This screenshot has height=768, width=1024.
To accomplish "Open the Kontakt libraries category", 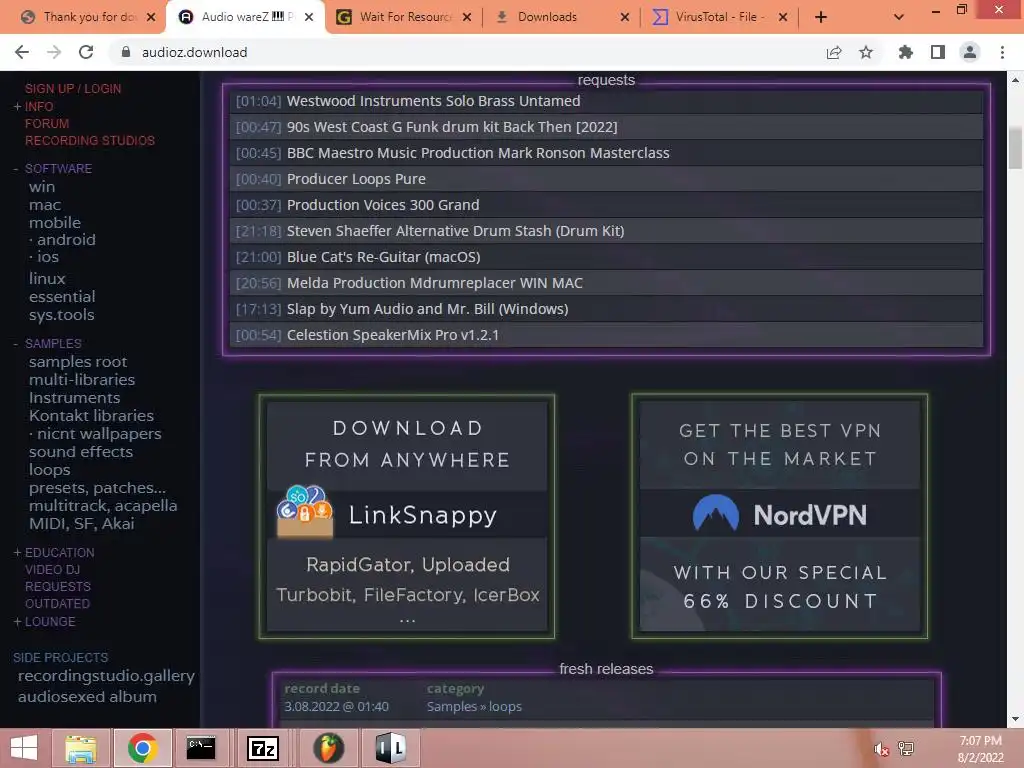I will point(91,416).
